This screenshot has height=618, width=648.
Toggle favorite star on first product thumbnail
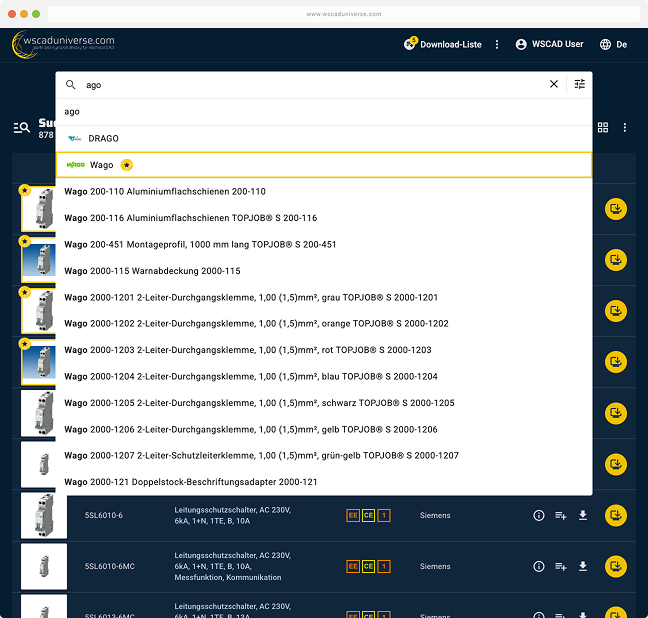tap(25, 190)
